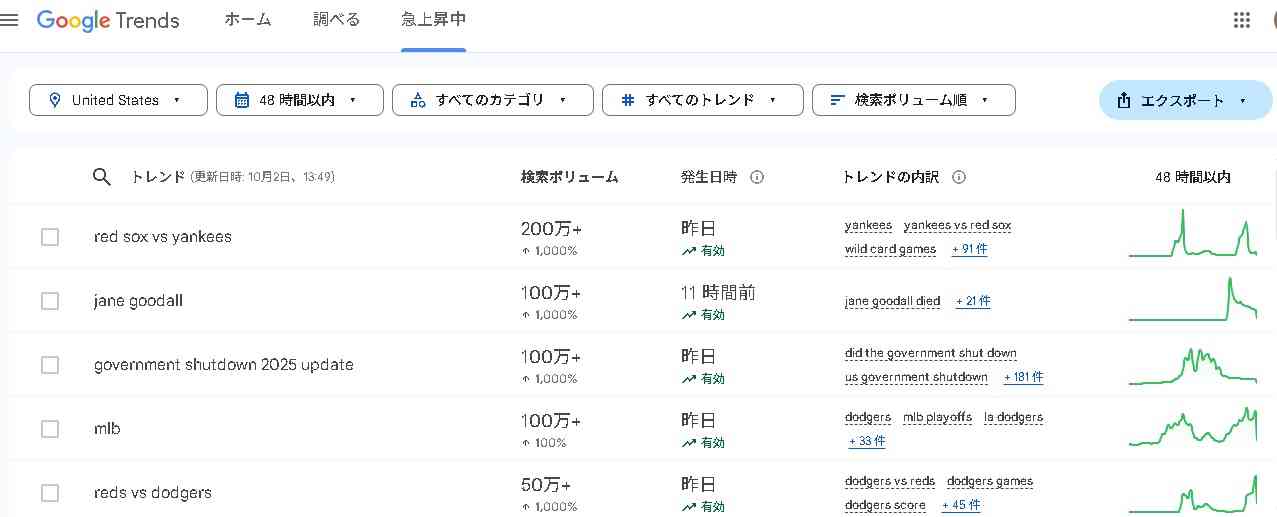Open did the government shut down chip
This screenshot has width=1277, height=517.
tap(930, 354)
